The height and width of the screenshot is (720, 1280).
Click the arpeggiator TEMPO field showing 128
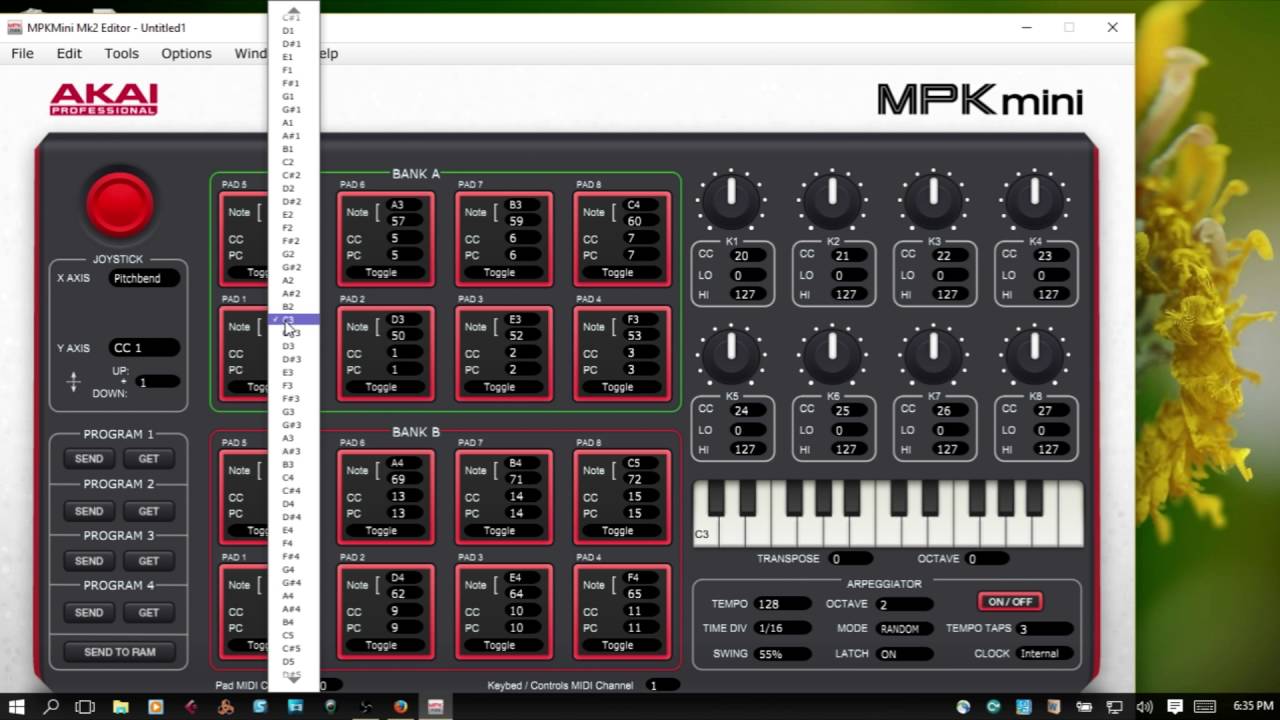(x=783, y=604)
